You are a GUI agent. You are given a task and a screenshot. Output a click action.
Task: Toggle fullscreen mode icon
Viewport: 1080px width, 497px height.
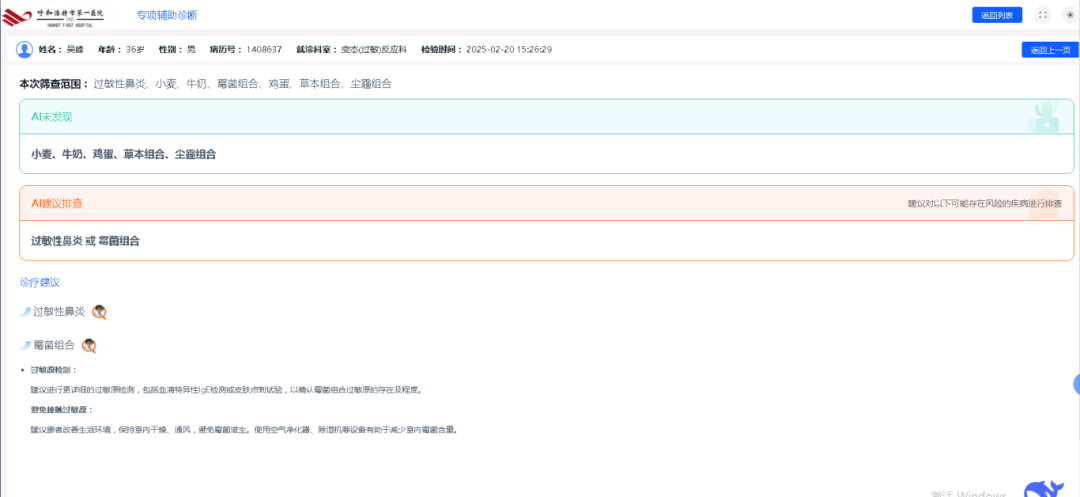click(x=1043, y=15)
